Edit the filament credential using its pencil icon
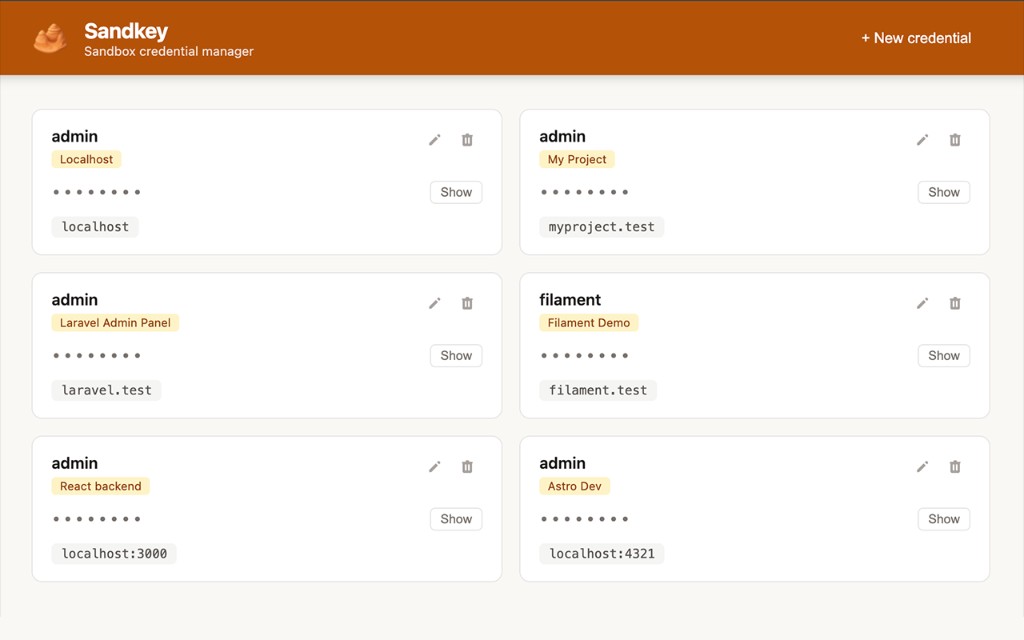Image resolution: width=1024 pixels, height=640 pixels. [922, 303]
